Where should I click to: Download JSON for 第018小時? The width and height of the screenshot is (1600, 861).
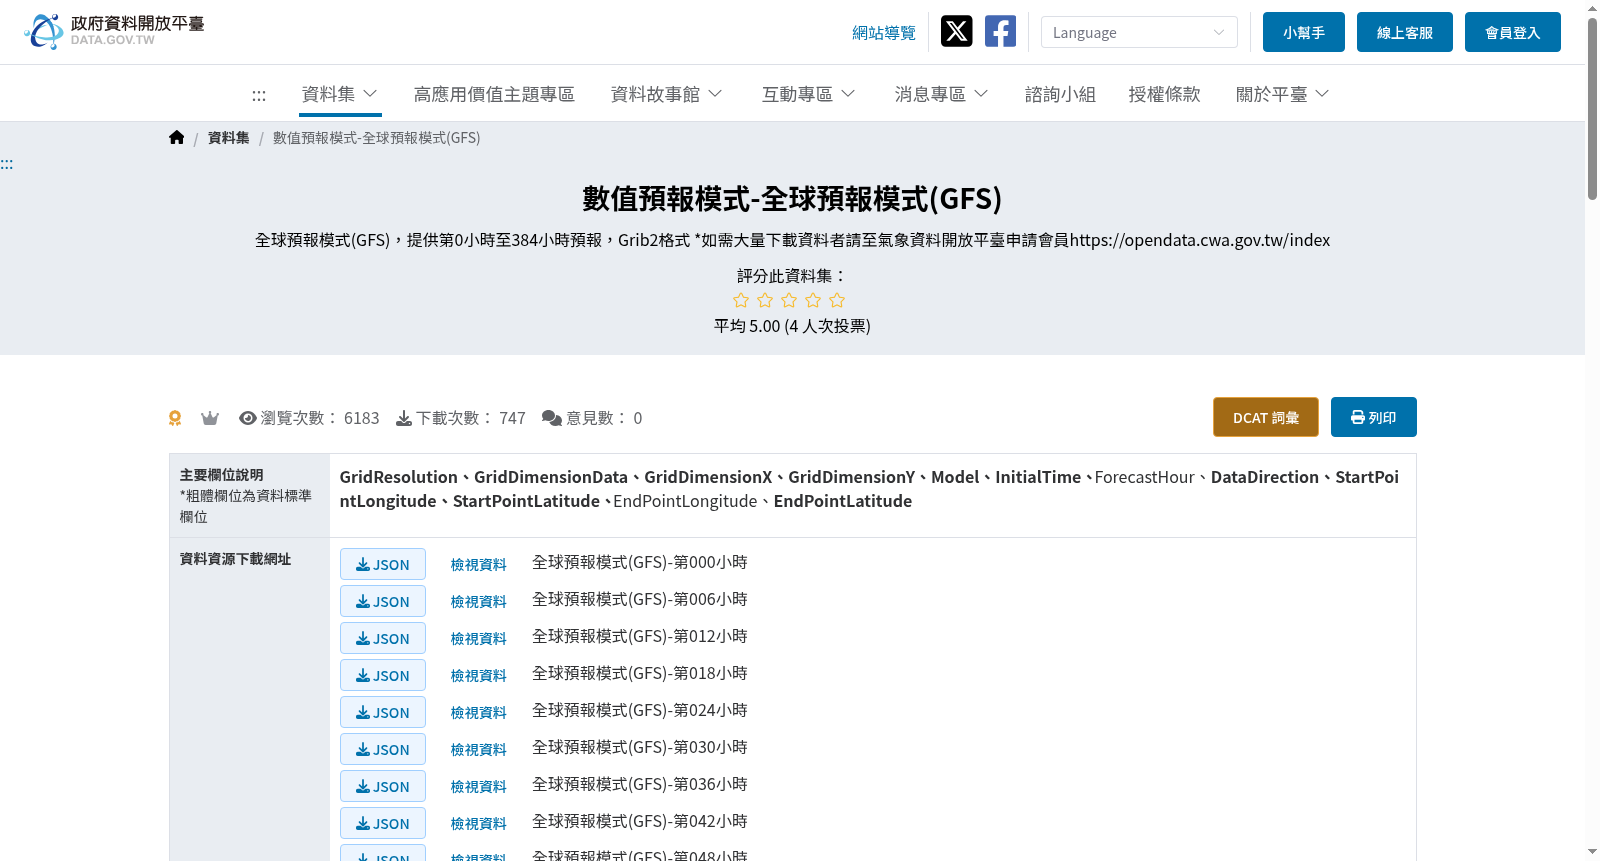click(383, 675)
